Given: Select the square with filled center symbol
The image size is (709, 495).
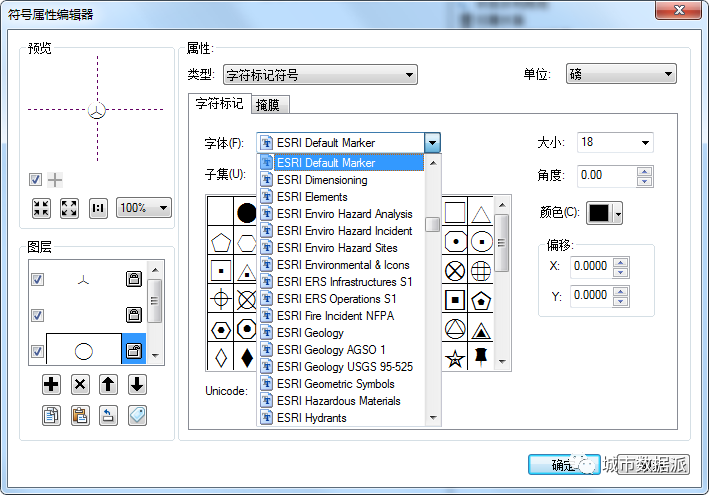Looking at the screenshot, I should coord(455,300).
